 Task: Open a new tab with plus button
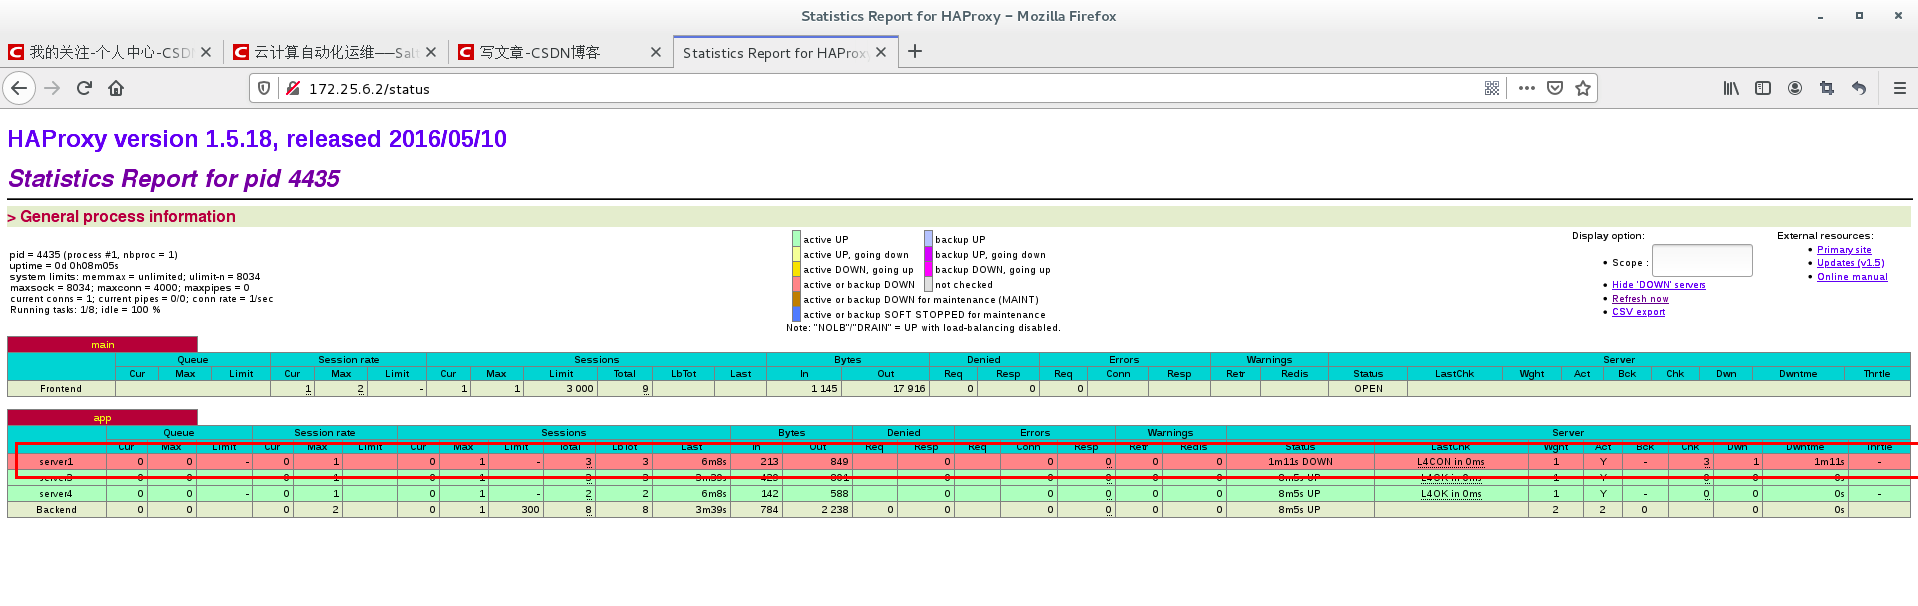coord(915,51)
